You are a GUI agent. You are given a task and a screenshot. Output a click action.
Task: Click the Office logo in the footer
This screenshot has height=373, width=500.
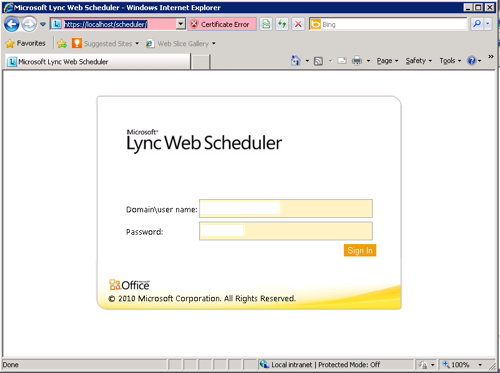[x=129, y=285]
